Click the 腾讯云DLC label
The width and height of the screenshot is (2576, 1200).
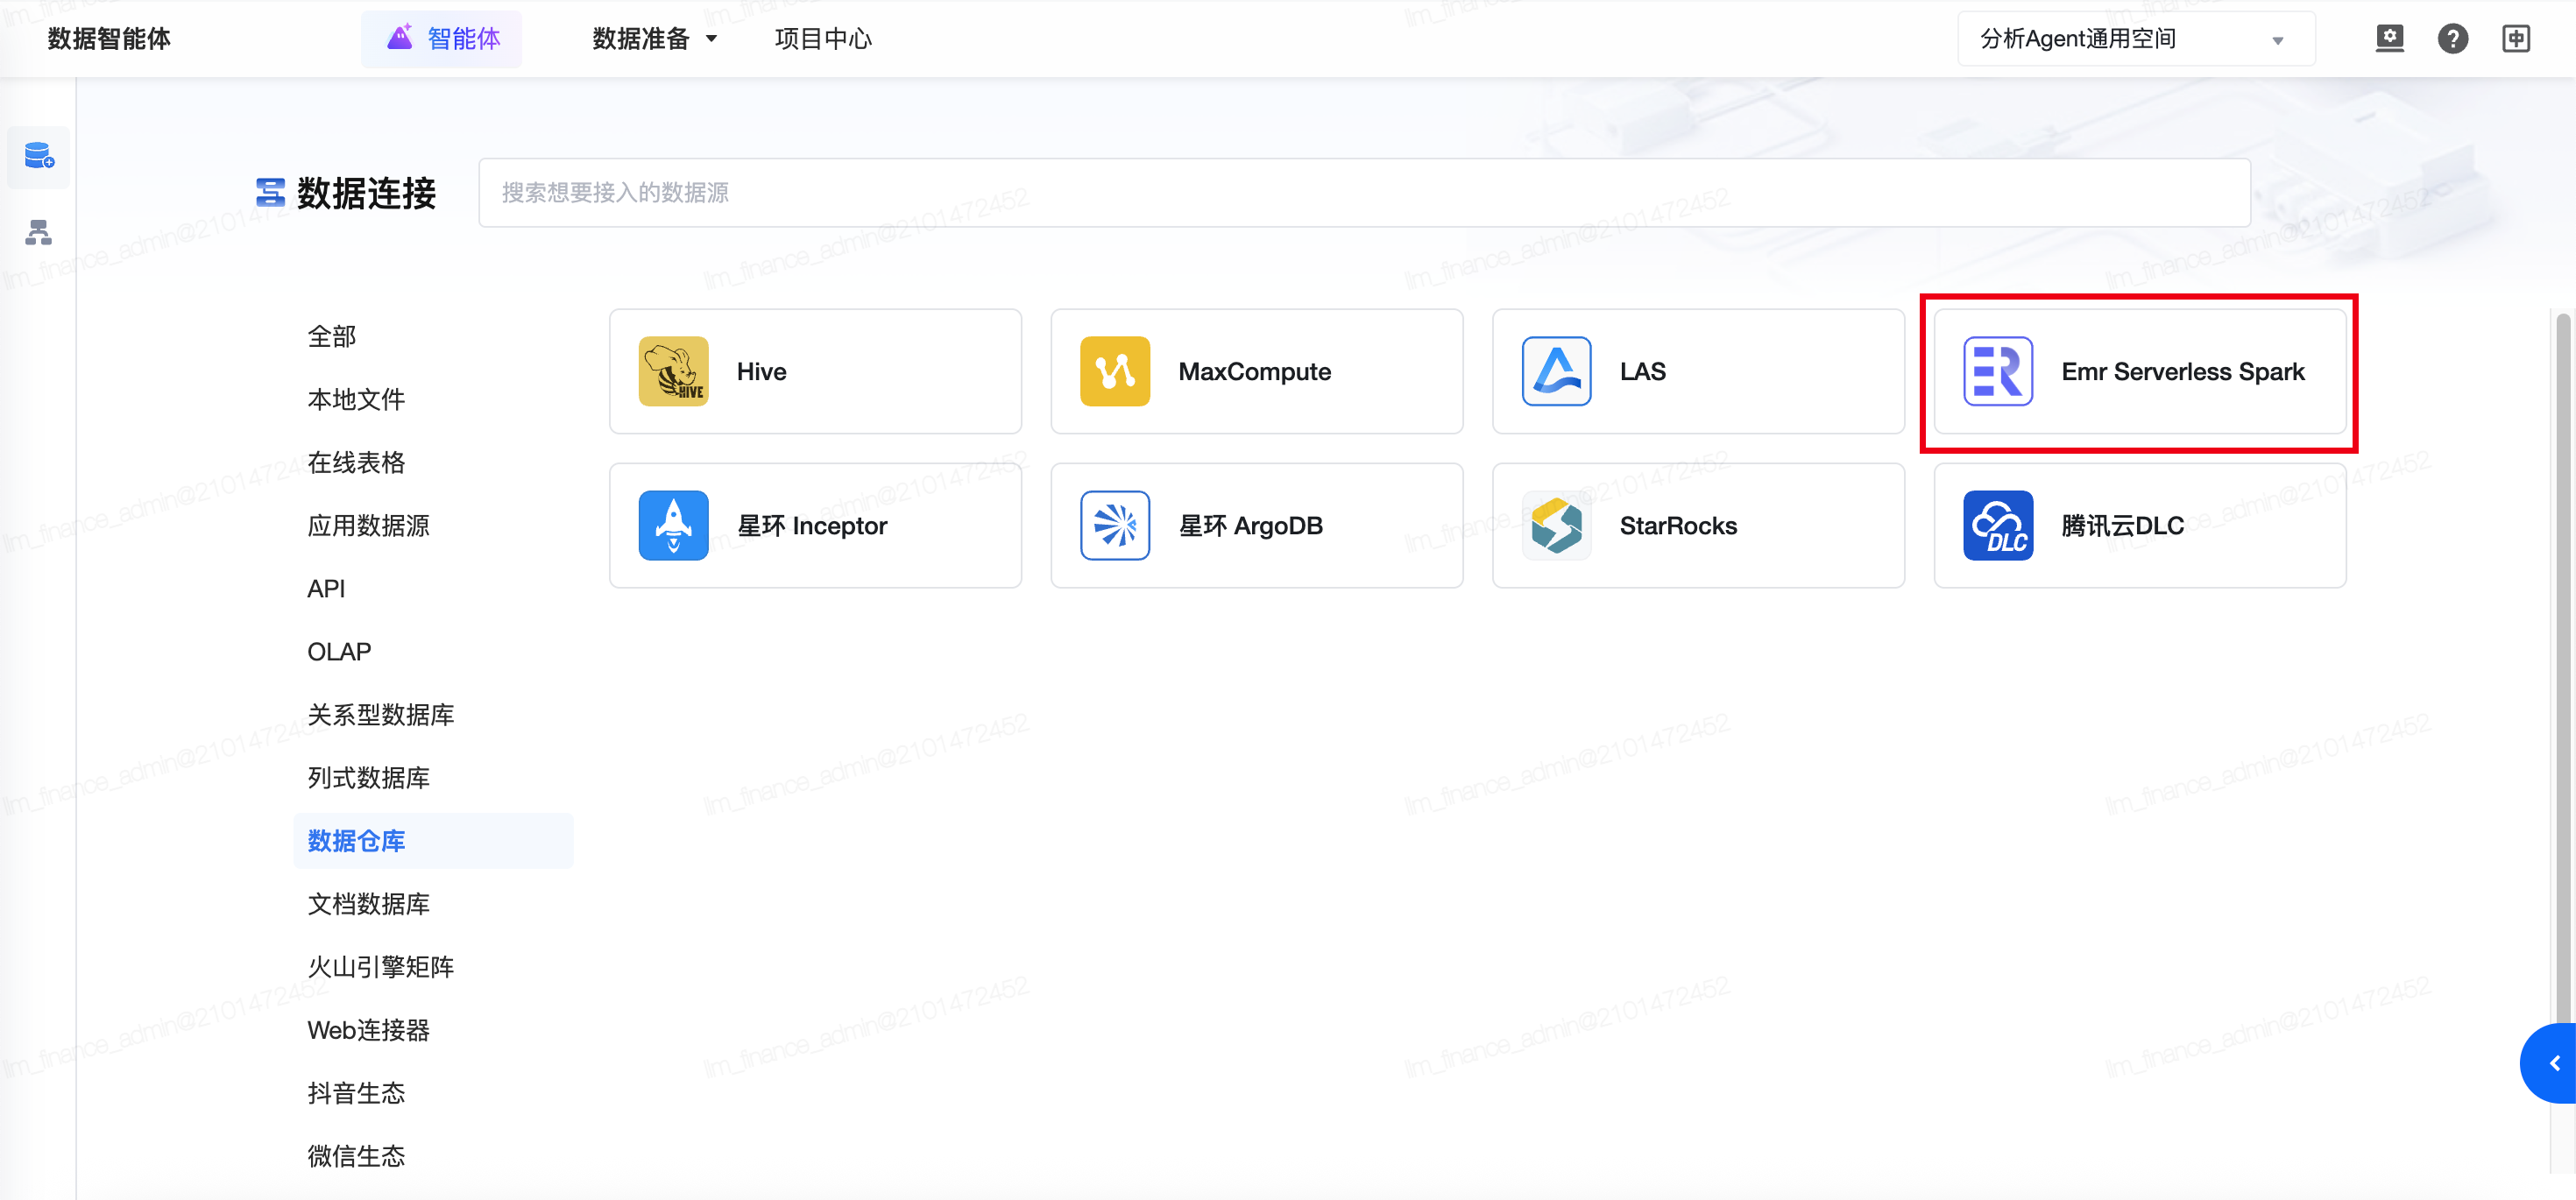(x=2122, y=525)
